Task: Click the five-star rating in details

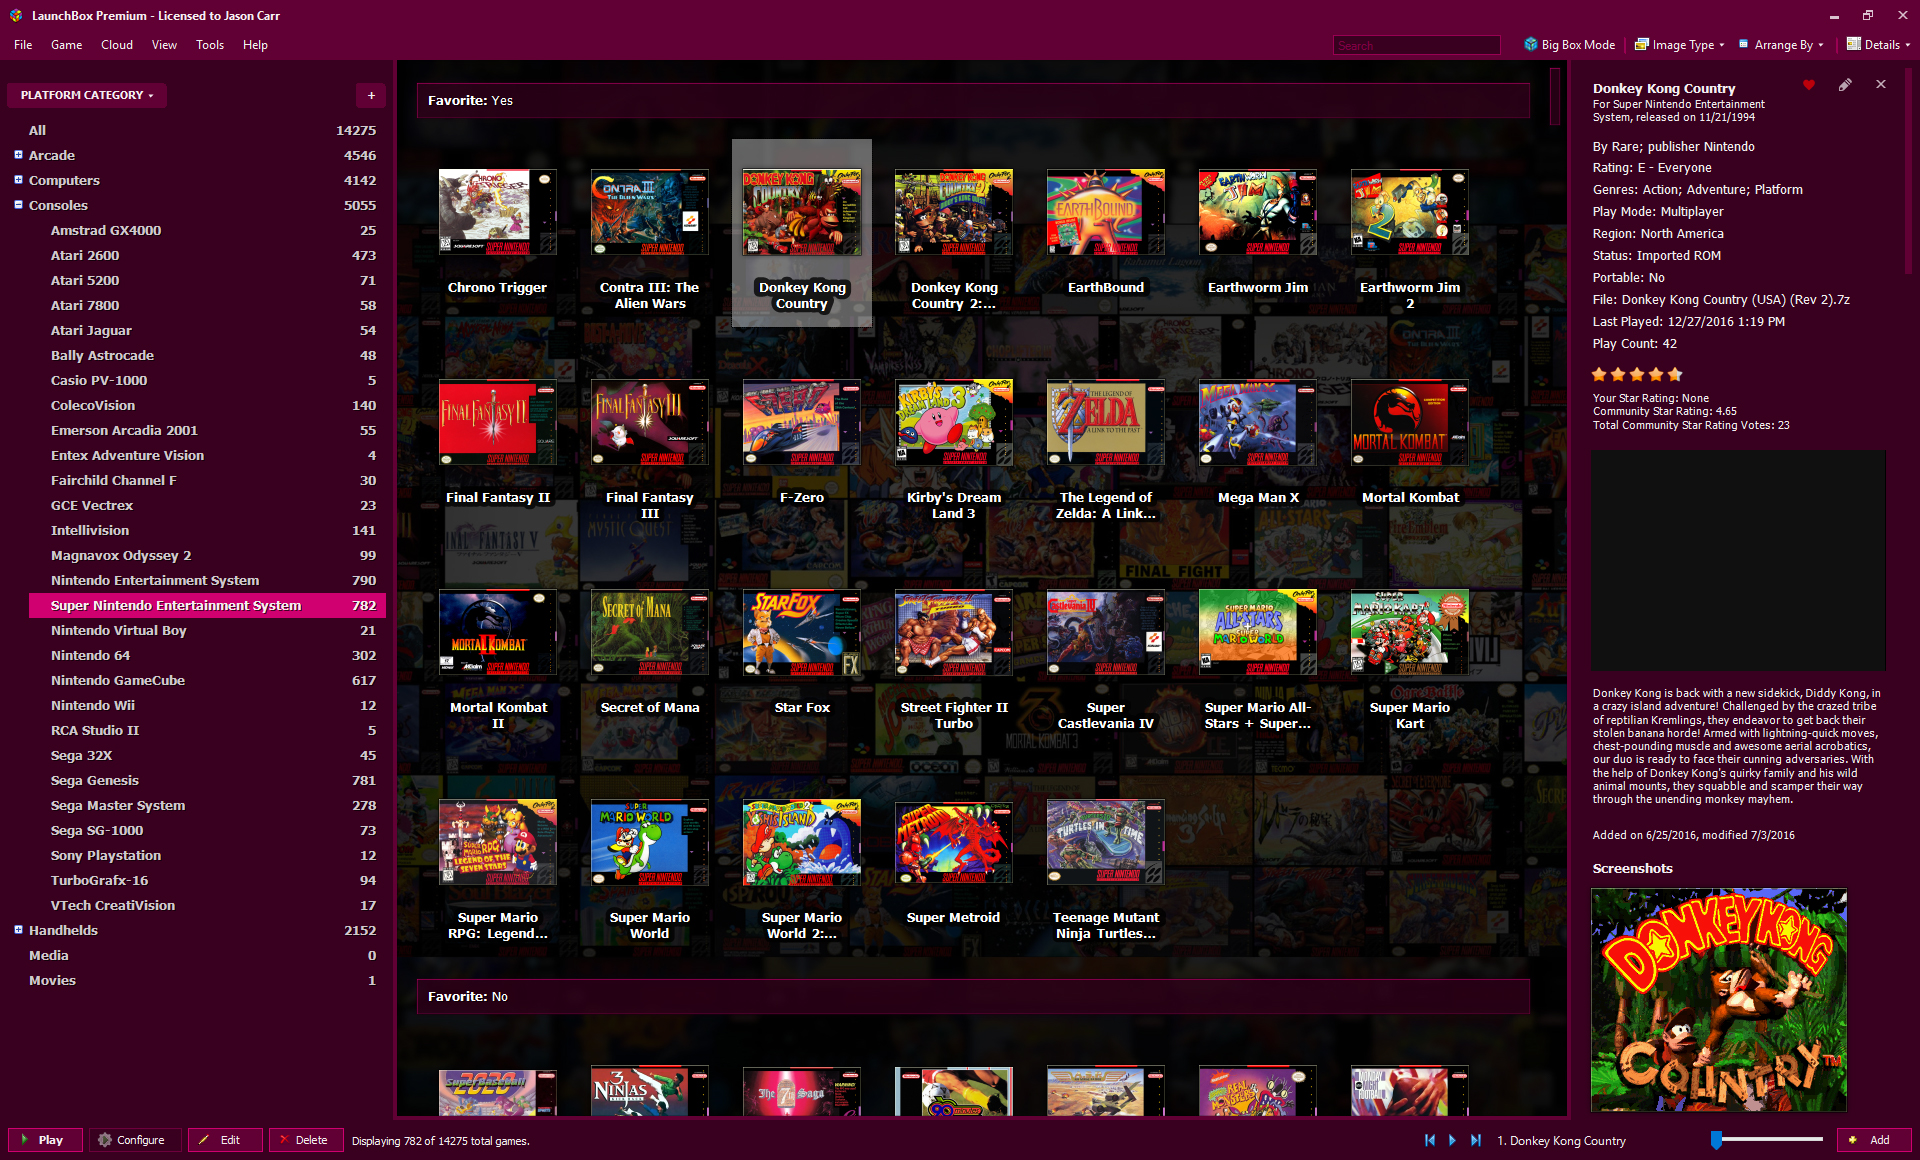Action: click(1637, 374)
